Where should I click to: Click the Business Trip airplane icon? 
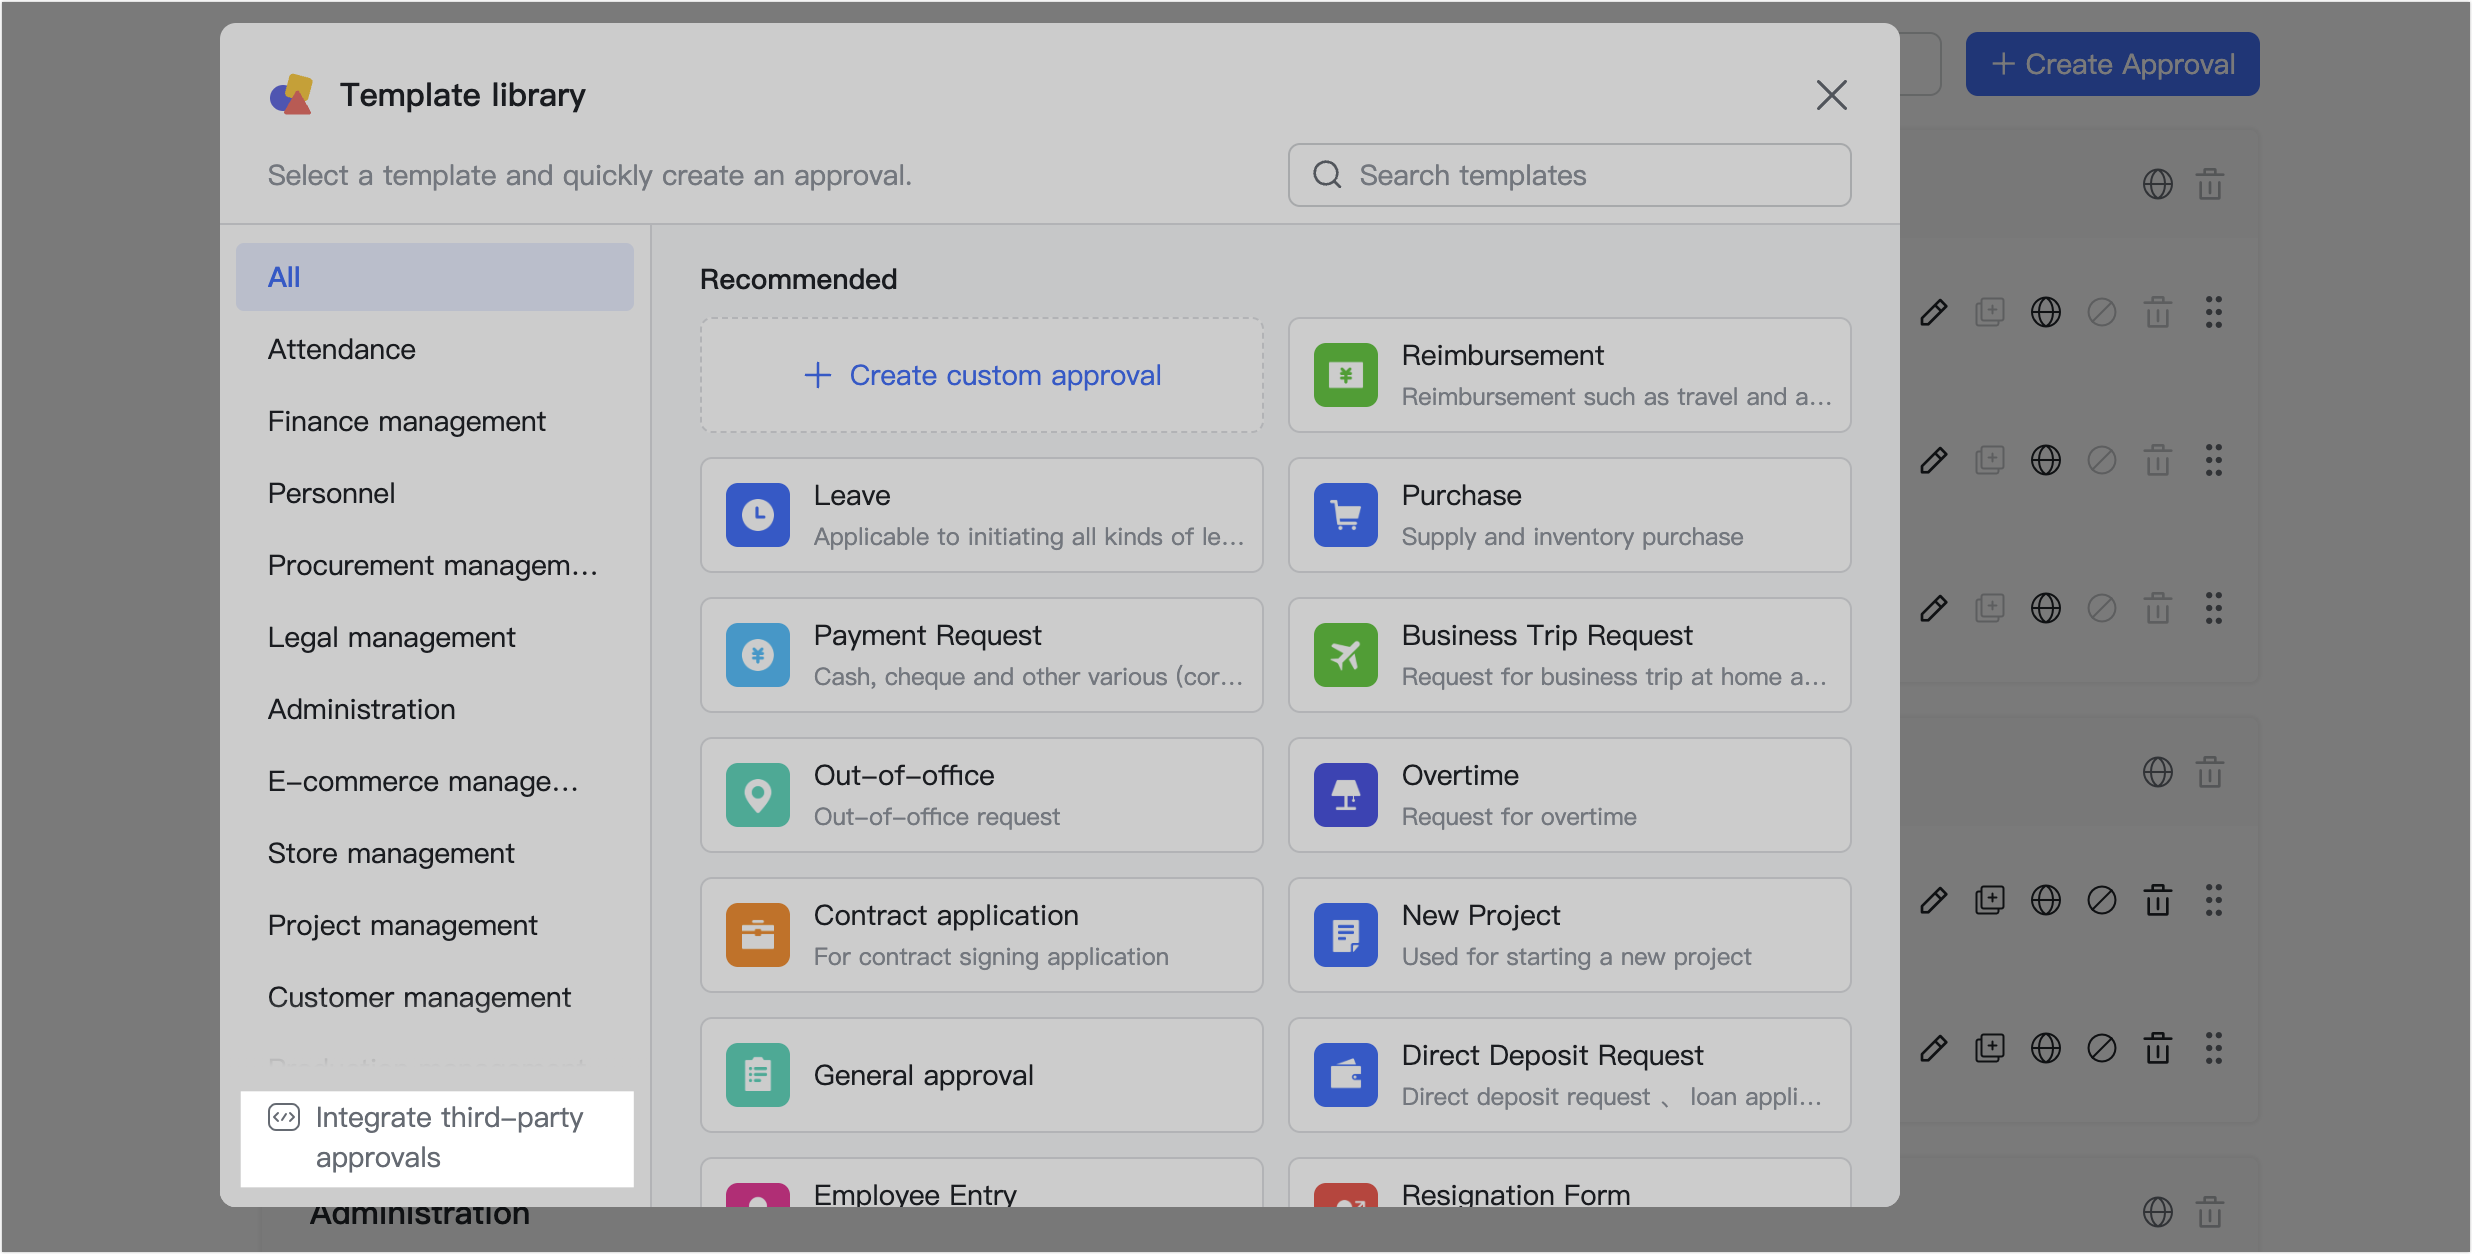1345,655
